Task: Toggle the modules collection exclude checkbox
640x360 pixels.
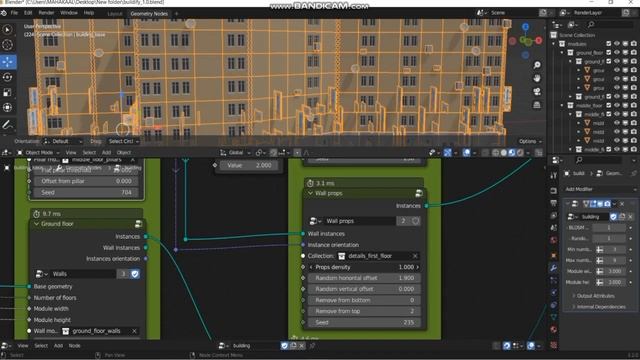Action: 609,44
